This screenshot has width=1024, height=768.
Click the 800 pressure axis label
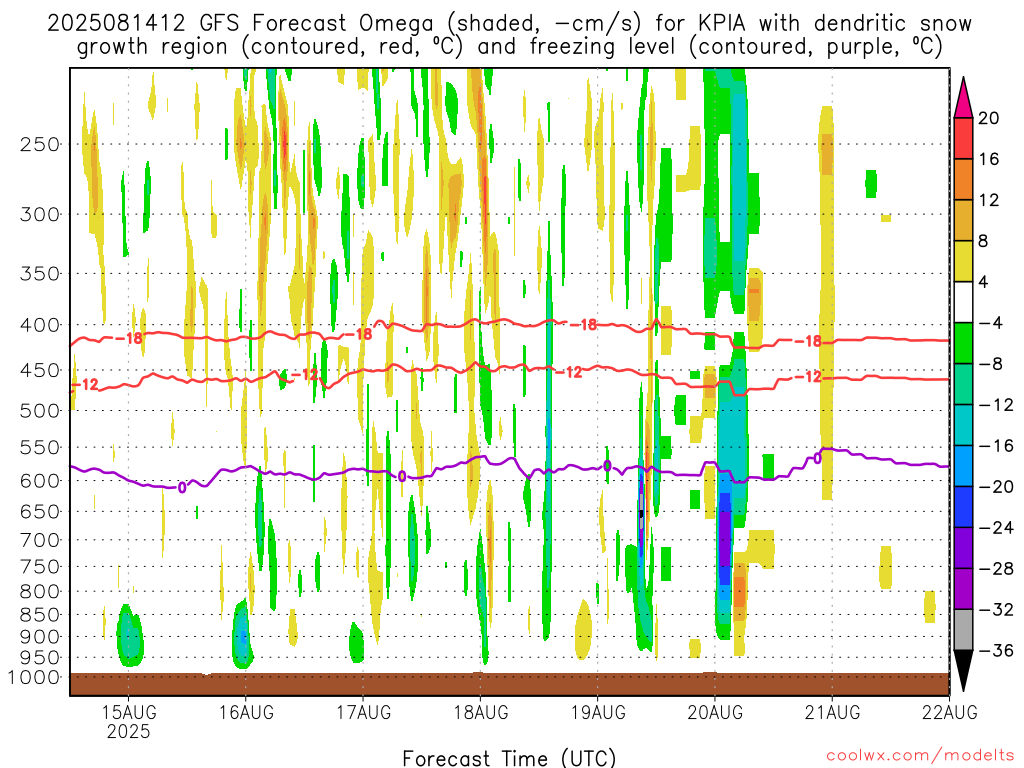(40, 592)
